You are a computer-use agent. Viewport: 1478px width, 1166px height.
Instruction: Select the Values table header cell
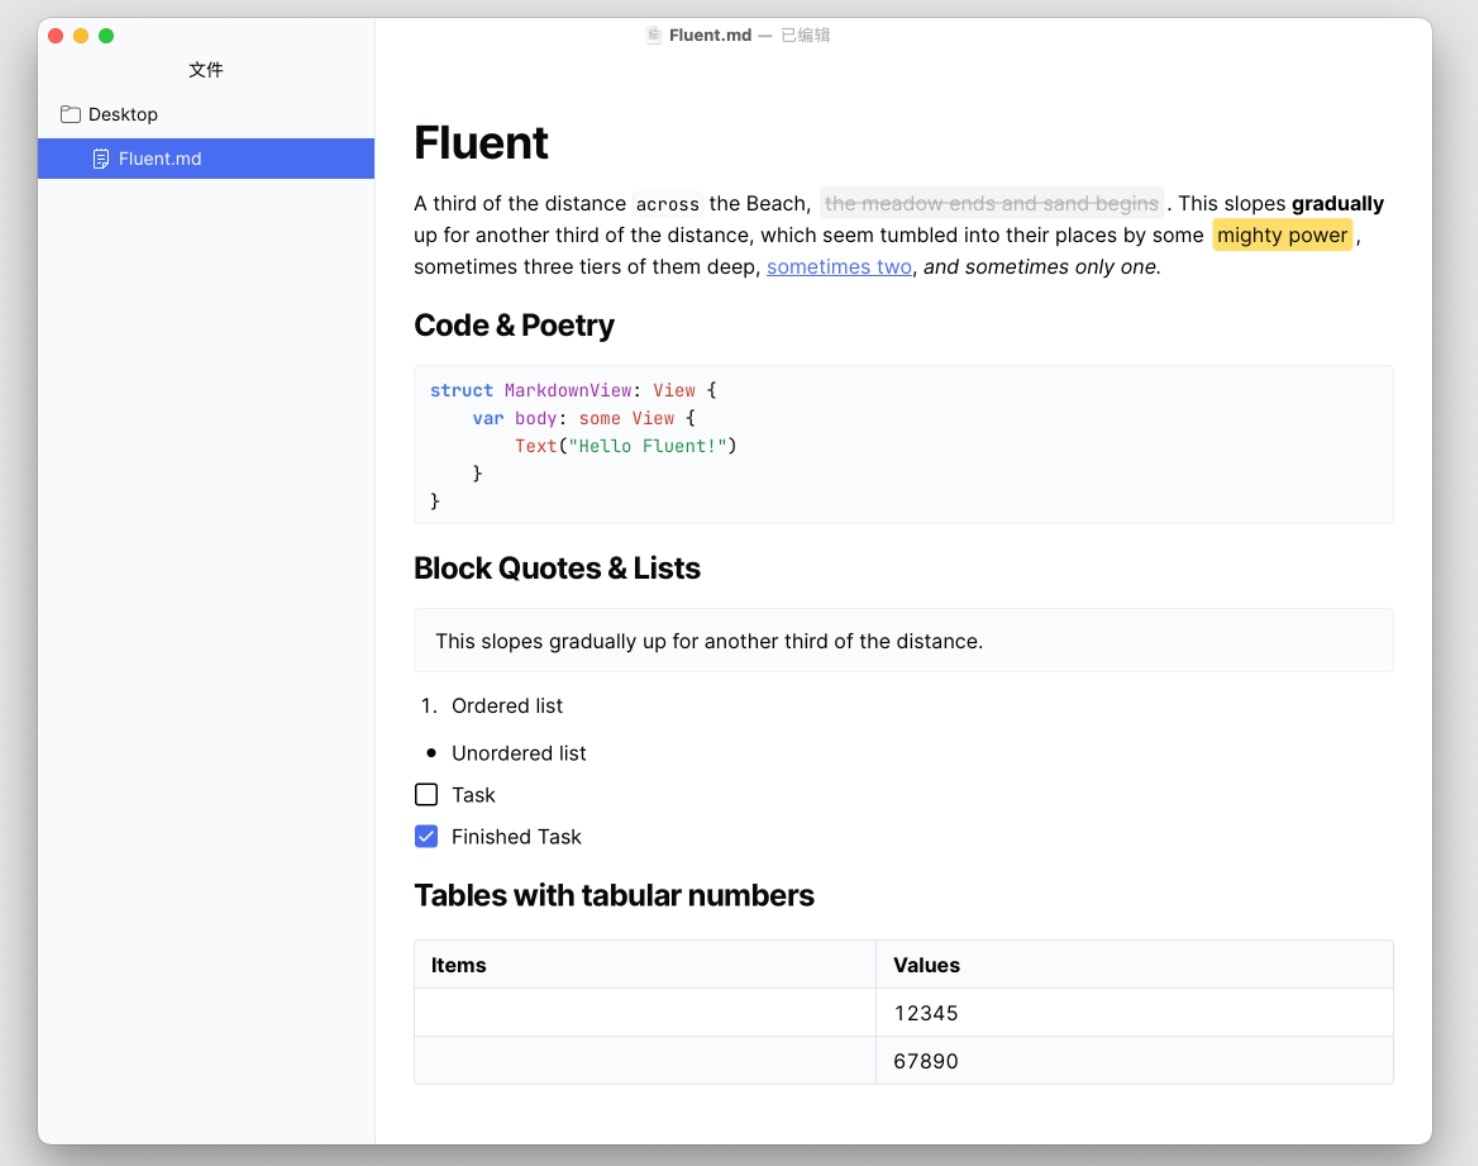pyautogui.click(x=1134, y=965)
